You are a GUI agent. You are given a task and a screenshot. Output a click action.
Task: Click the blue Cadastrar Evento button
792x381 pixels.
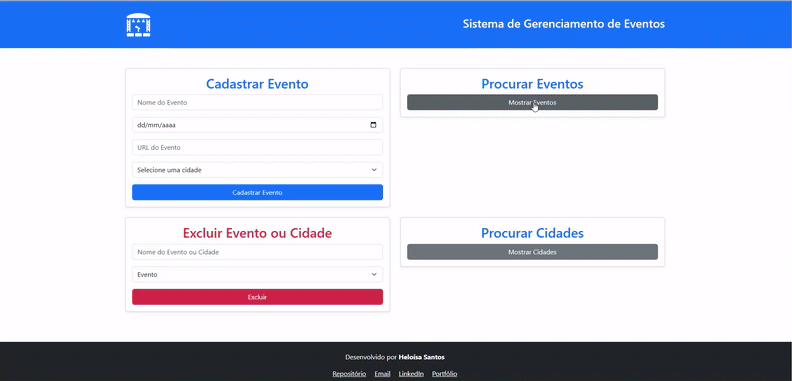(257, 193)
